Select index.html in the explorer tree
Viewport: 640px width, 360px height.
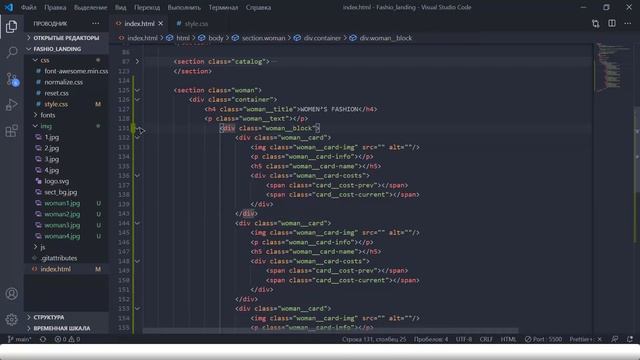pos(56,269)
